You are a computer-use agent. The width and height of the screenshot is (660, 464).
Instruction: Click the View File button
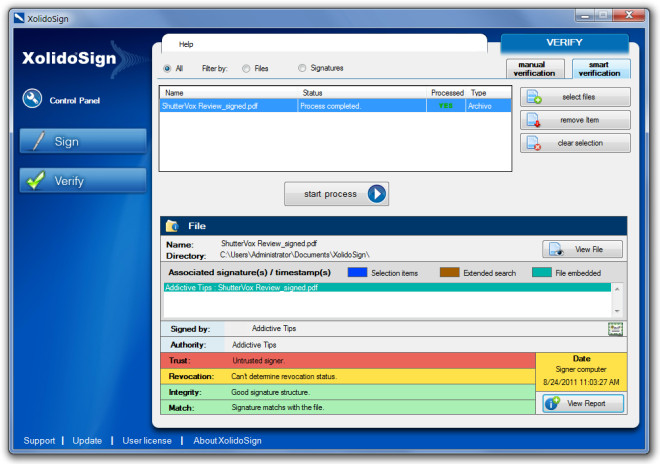[x=582, y=249]
